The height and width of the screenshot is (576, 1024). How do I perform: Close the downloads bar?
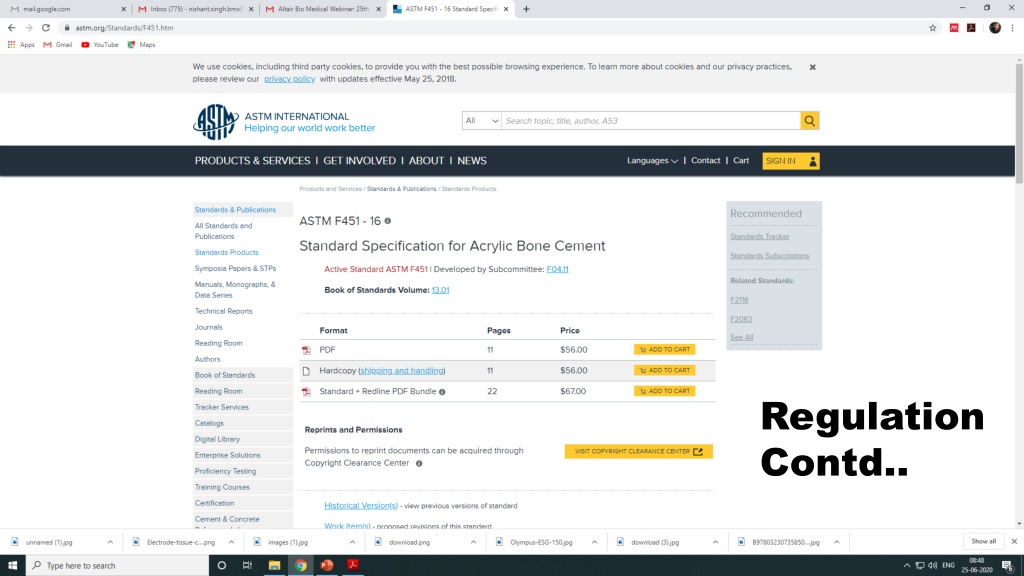(1014, 541)
